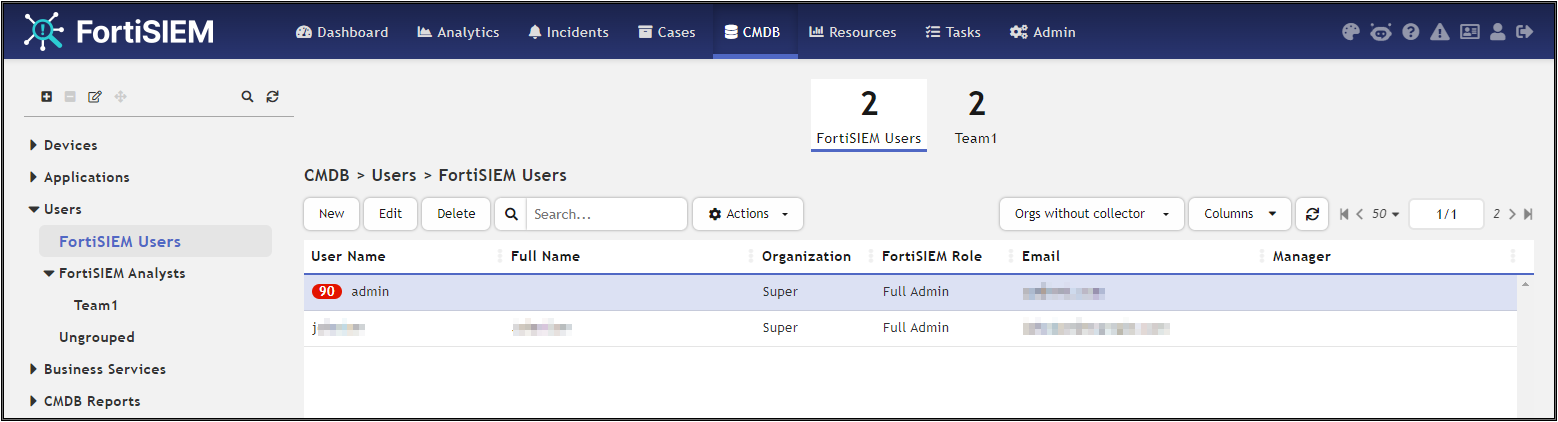This screenshot has height=422, width=1558.
Task: Click the New user button
Action: (x=332, y=214)
